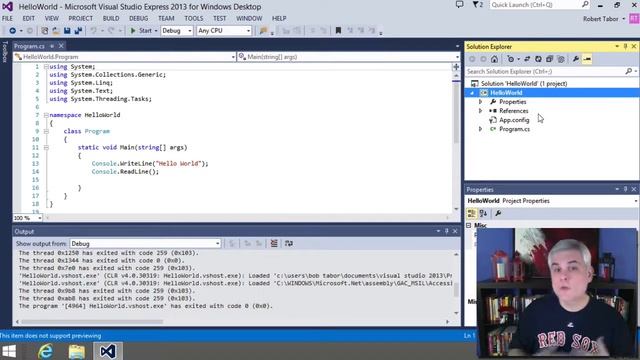Click the Undo toolbar icon

tap(93, 31)
